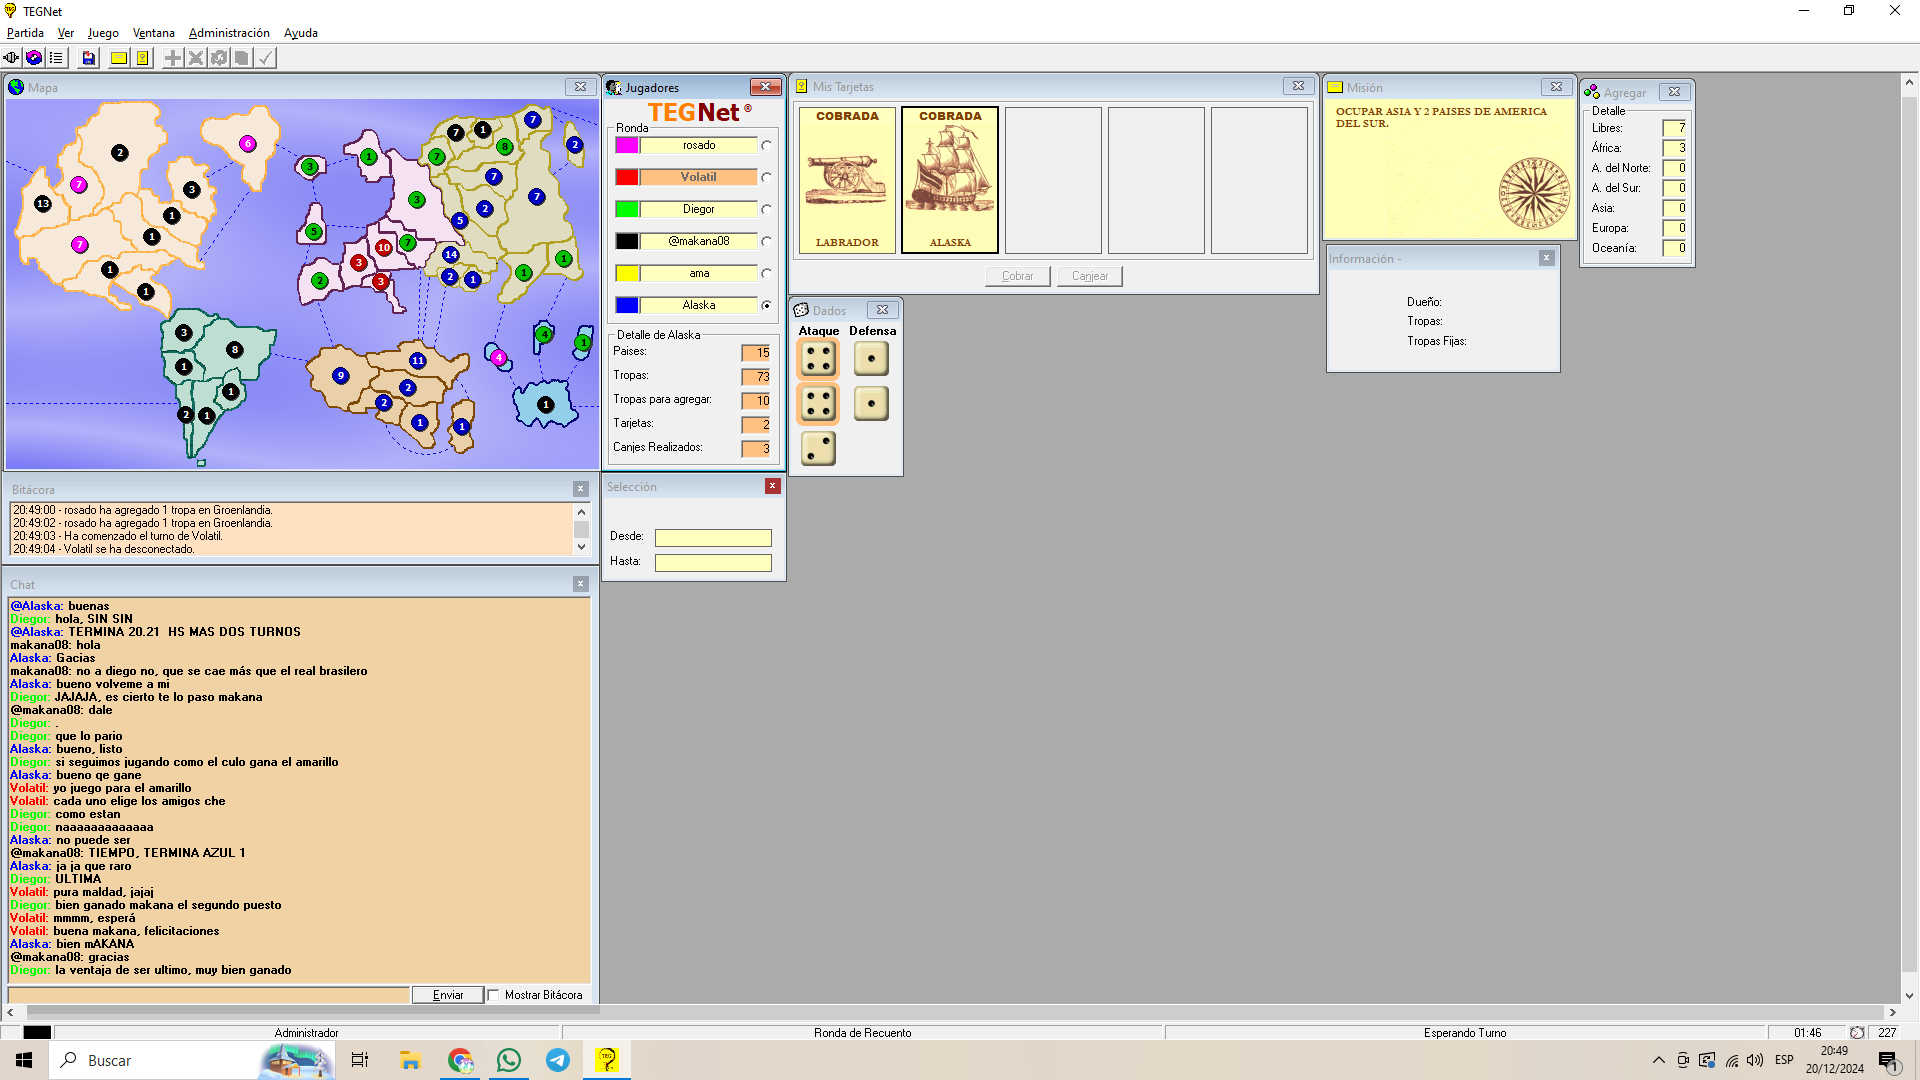This screenshot has height=1080, width=1920.
Task: Open TEGNet from the taskbar
Action: [606, 1060]
